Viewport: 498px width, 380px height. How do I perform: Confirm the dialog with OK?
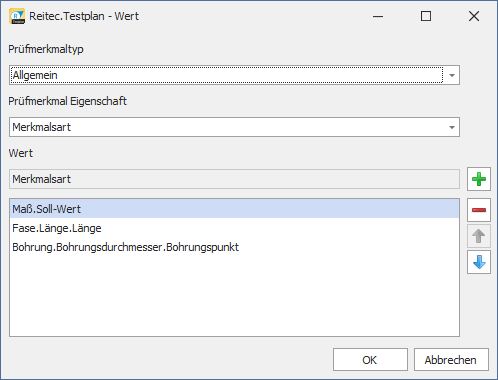coord(370,360)
